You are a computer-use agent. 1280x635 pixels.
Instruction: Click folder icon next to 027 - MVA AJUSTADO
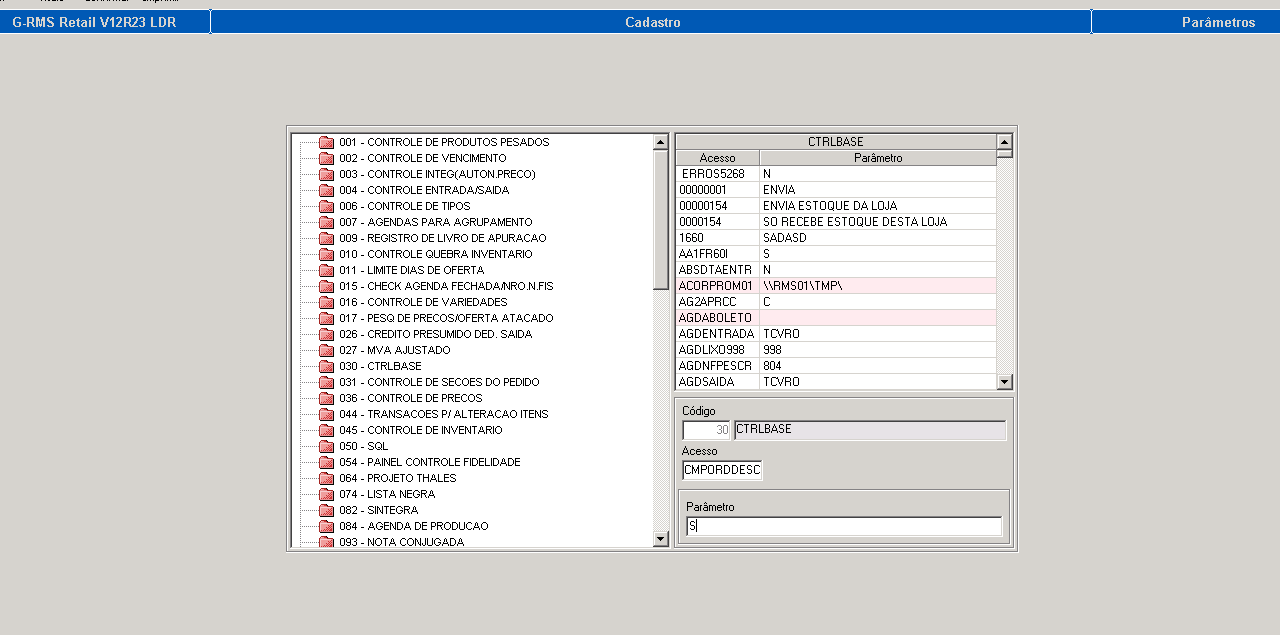pyautogui.click(x=326, y=350)
